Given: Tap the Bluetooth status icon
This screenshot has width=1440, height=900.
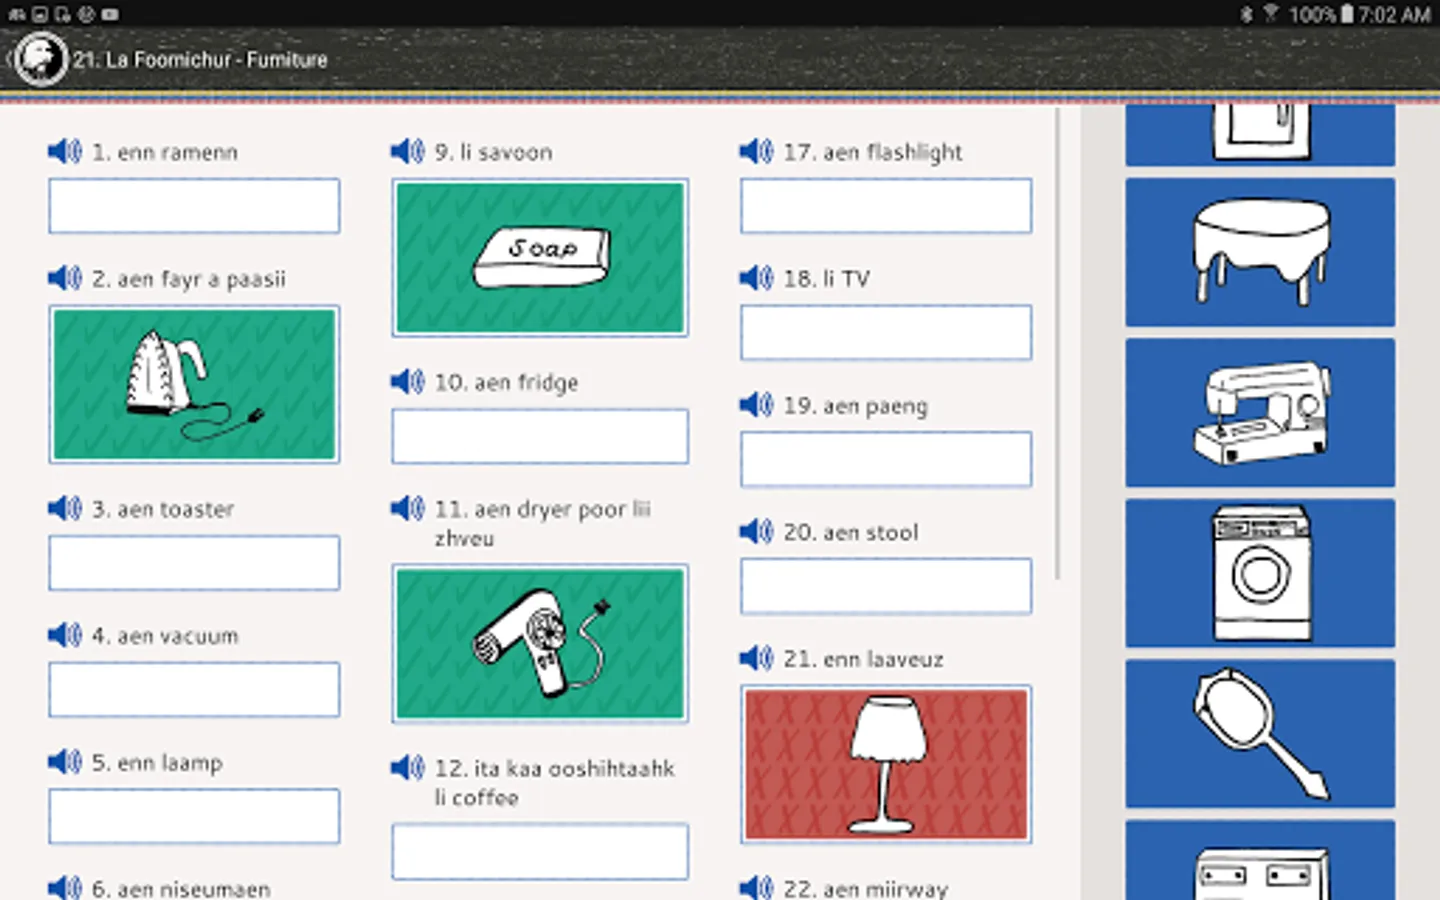Looking at the screenshot, I should pos(1246,14).
